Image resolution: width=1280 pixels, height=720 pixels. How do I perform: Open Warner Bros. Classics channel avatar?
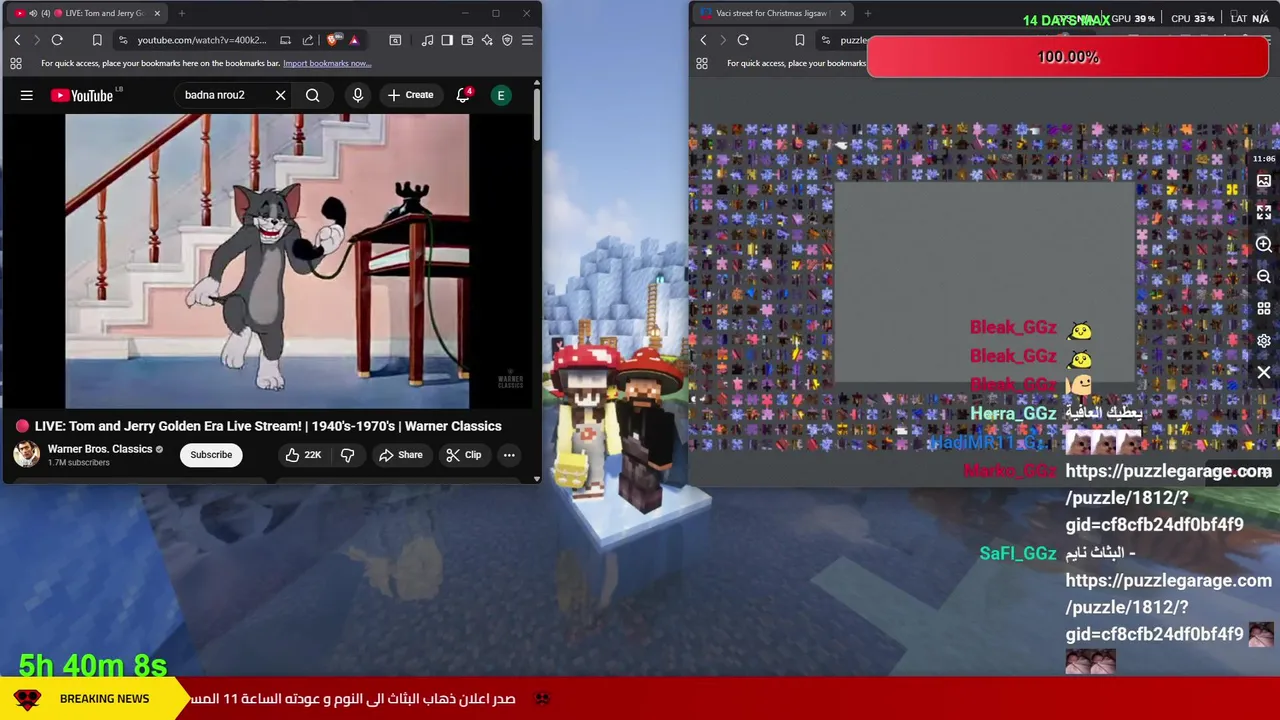[26, 455]
